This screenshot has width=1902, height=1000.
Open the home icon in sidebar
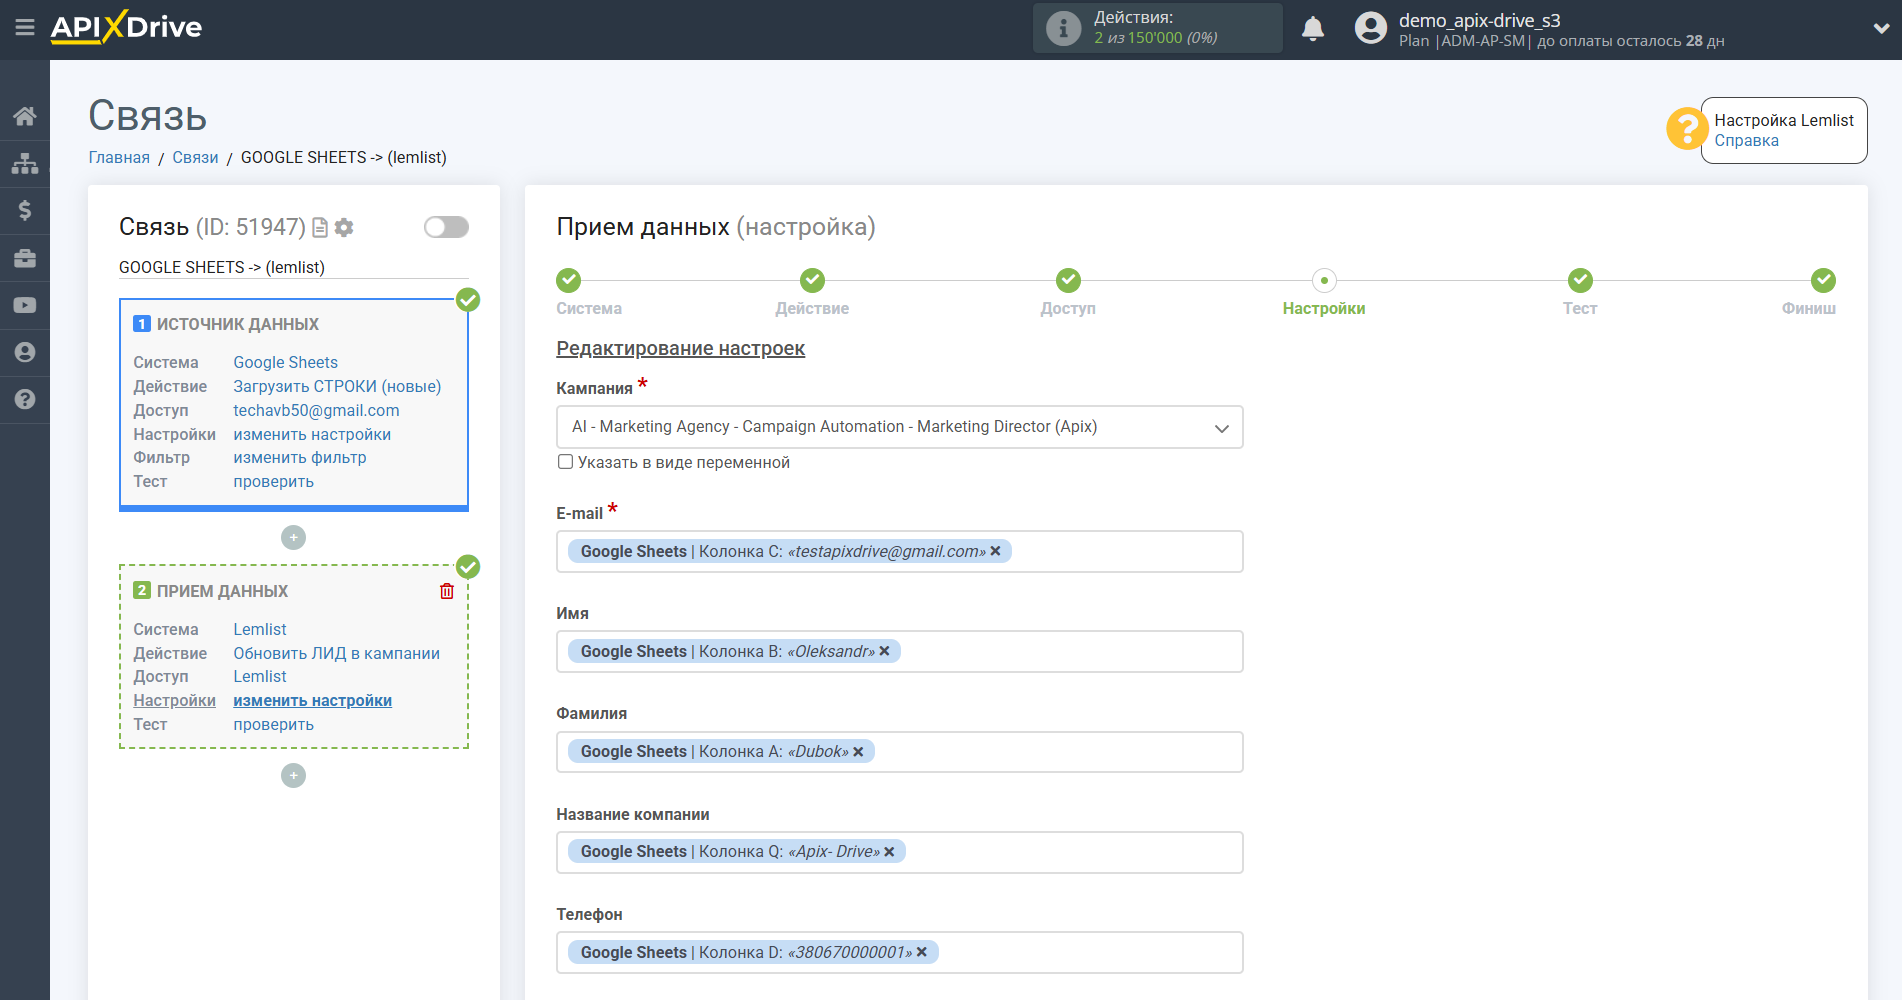click(25, 116)
